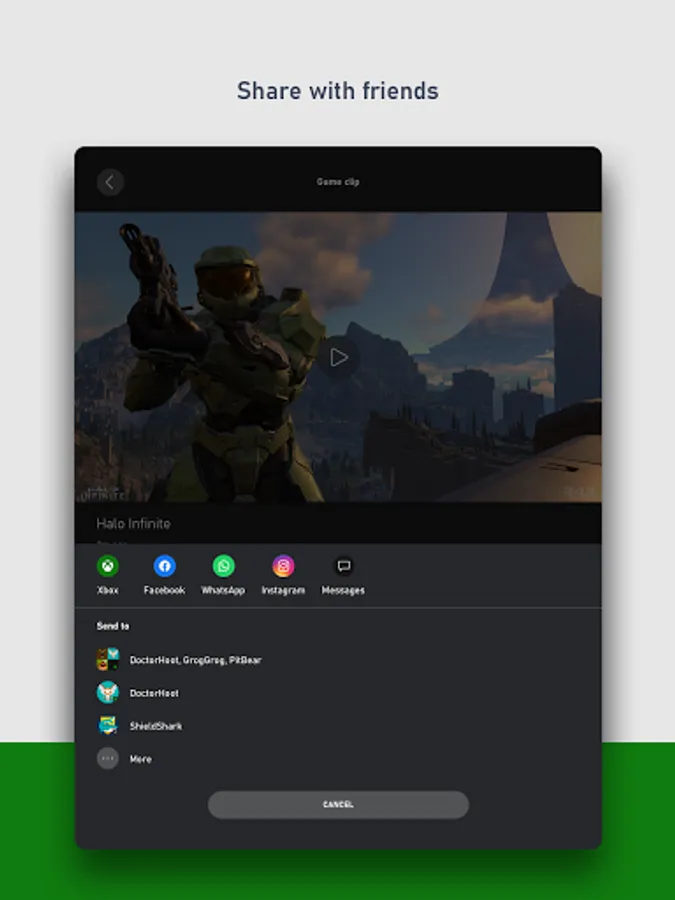Show more recipients with More
This screenshot has width=675, height=900.
tap(141, 759)
